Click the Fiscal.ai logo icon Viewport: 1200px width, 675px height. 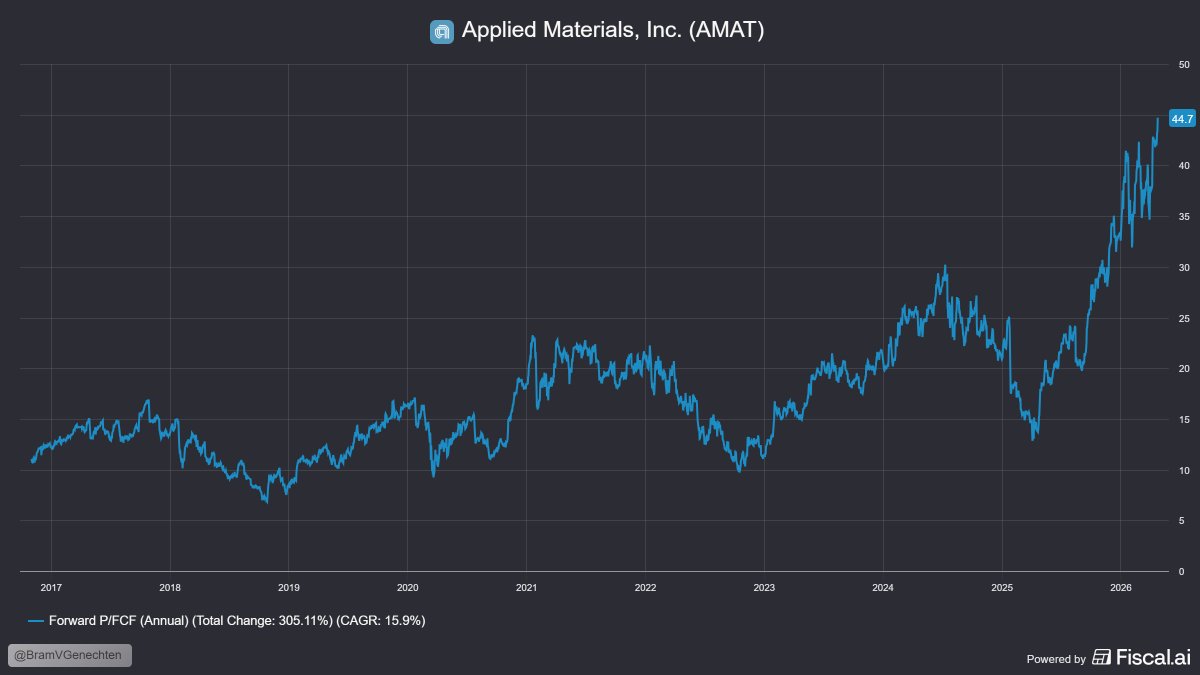click(x=1102, y=657)
